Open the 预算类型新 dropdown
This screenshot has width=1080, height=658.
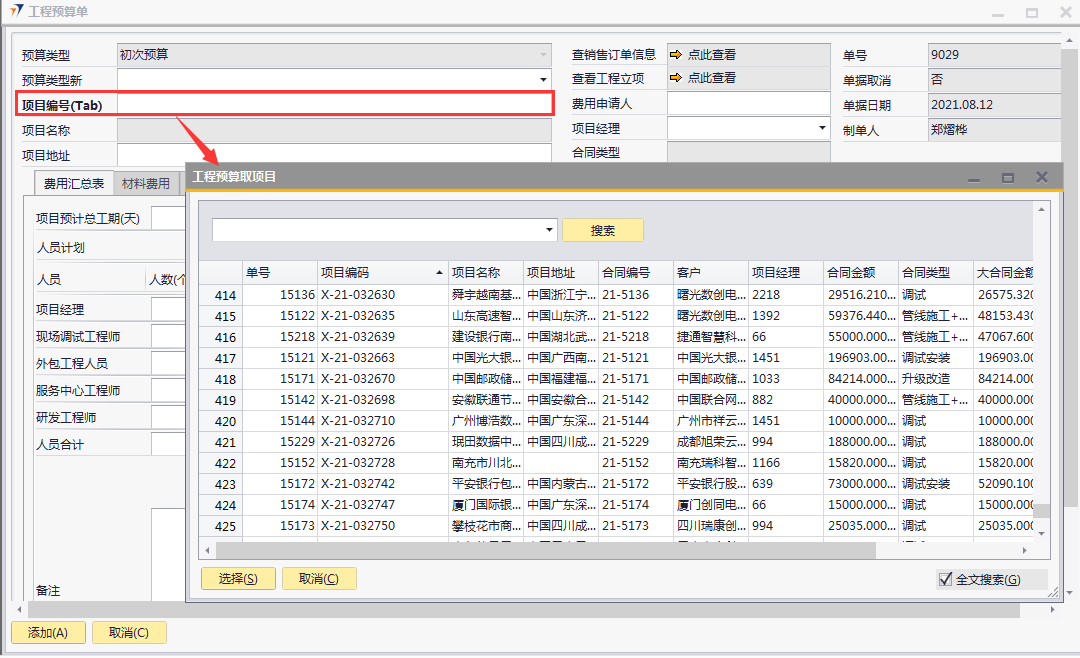(x=543, y=79)
